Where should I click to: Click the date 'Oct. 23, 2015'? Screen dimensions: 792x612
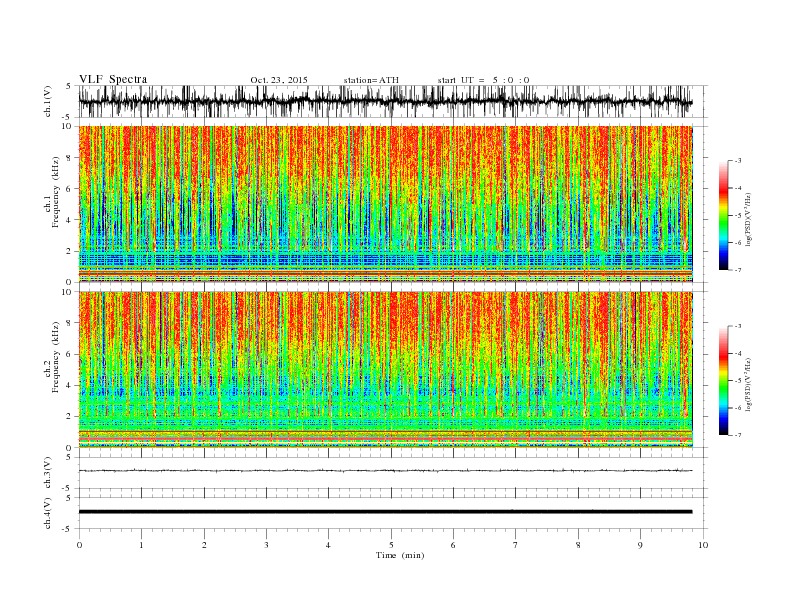(x=279, y=80)
